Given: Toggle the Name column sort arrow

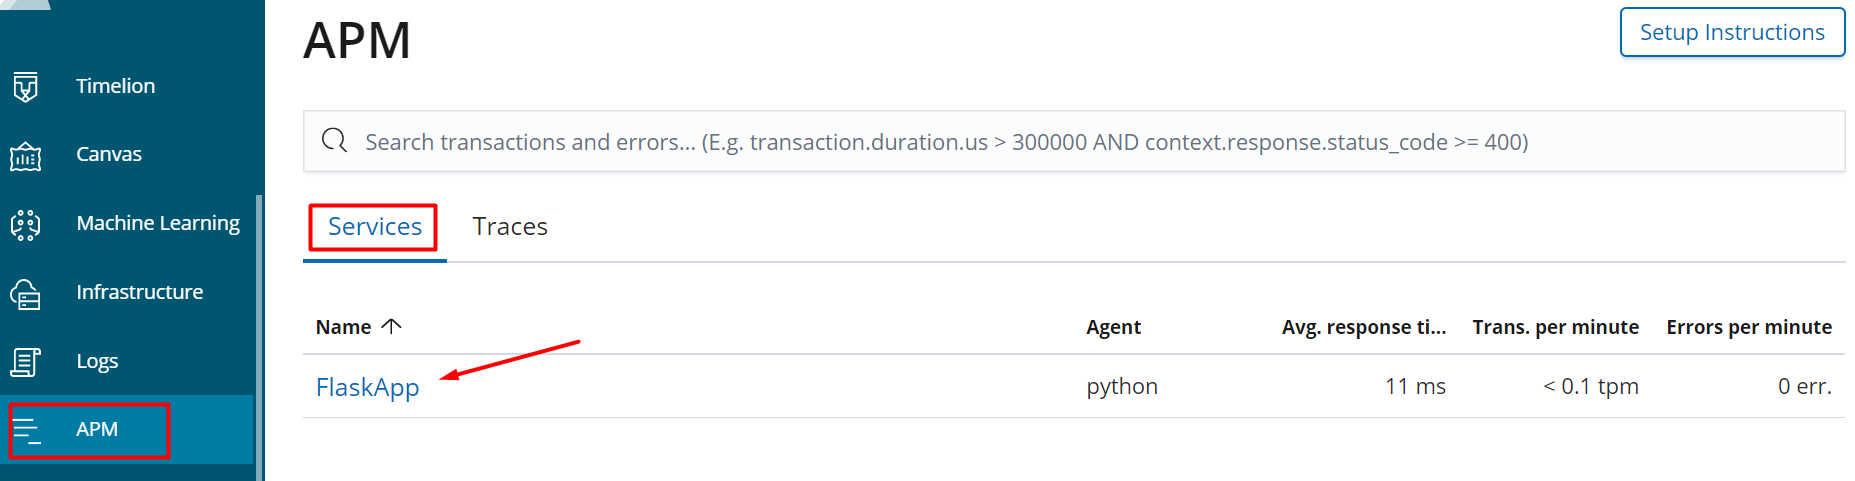Looking at the screenshot, I should 392,326.
